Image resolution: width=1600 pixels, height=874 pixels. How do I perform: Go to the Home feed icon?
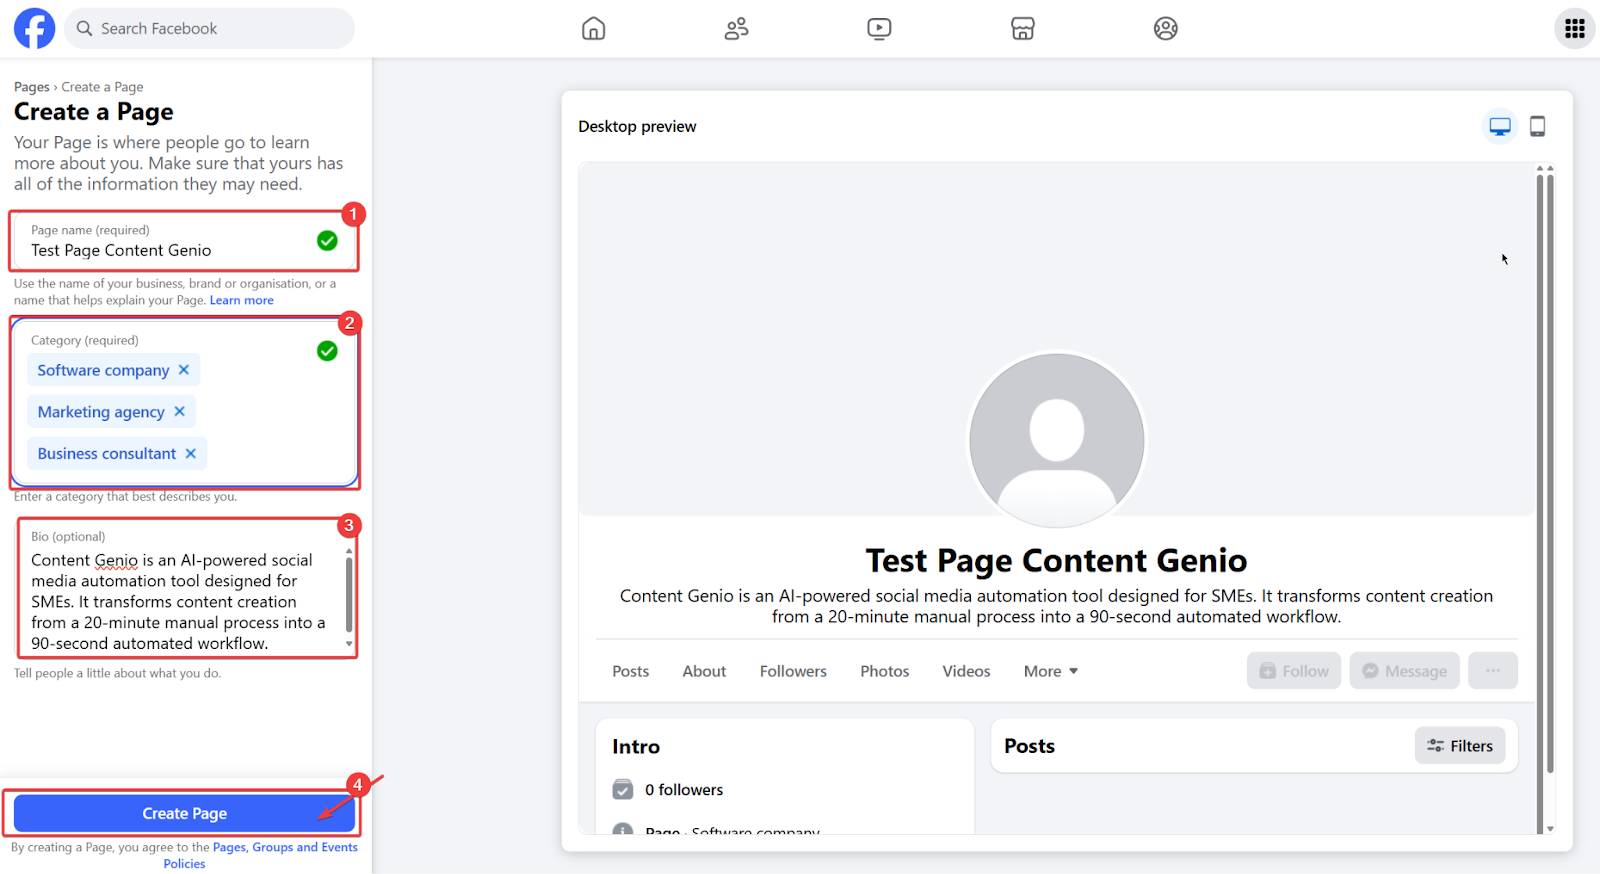[593, 28]
